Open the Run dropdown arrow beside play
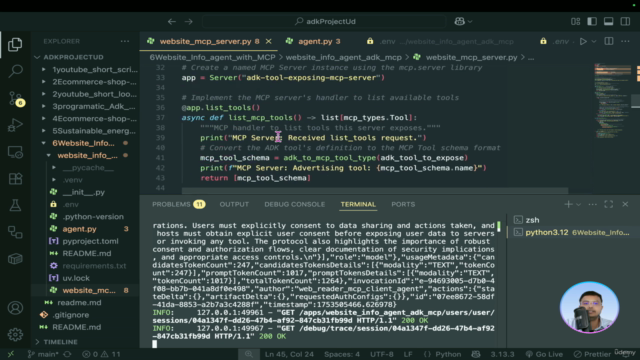Image resolution: width=640 pixels, height=360 pixels. click(594, 41)
